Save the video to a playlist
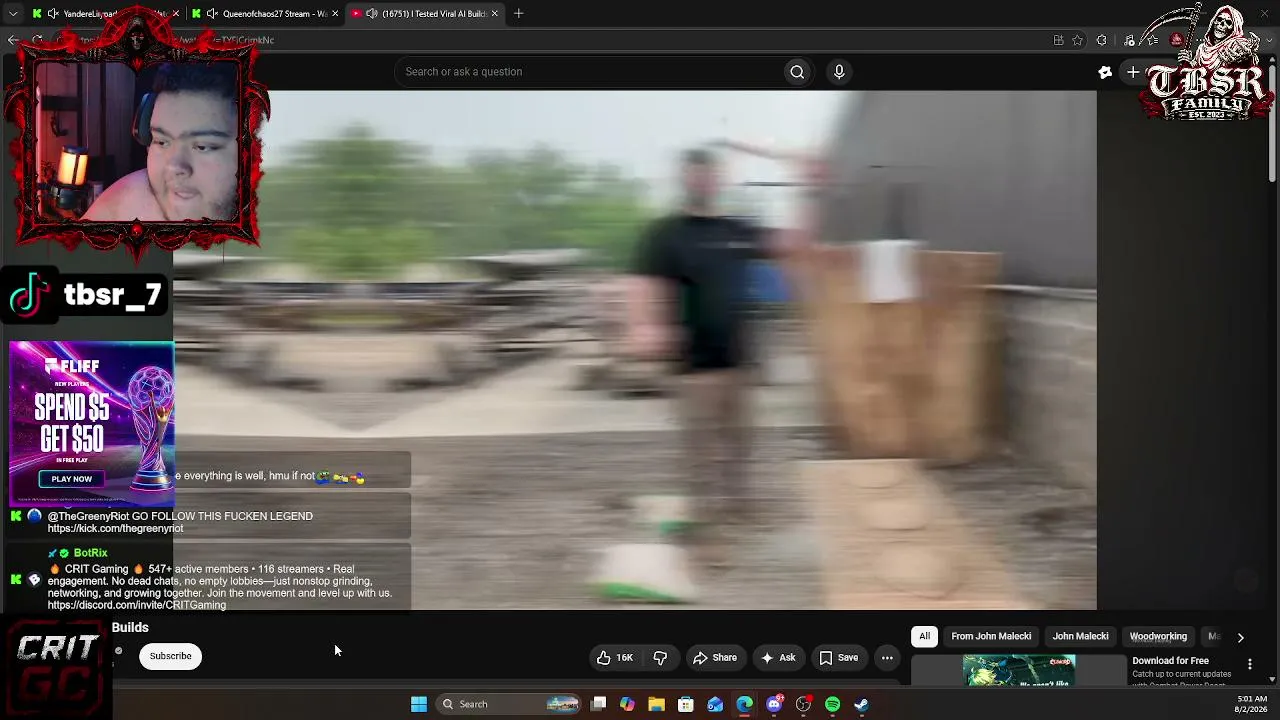 point(838,658)
